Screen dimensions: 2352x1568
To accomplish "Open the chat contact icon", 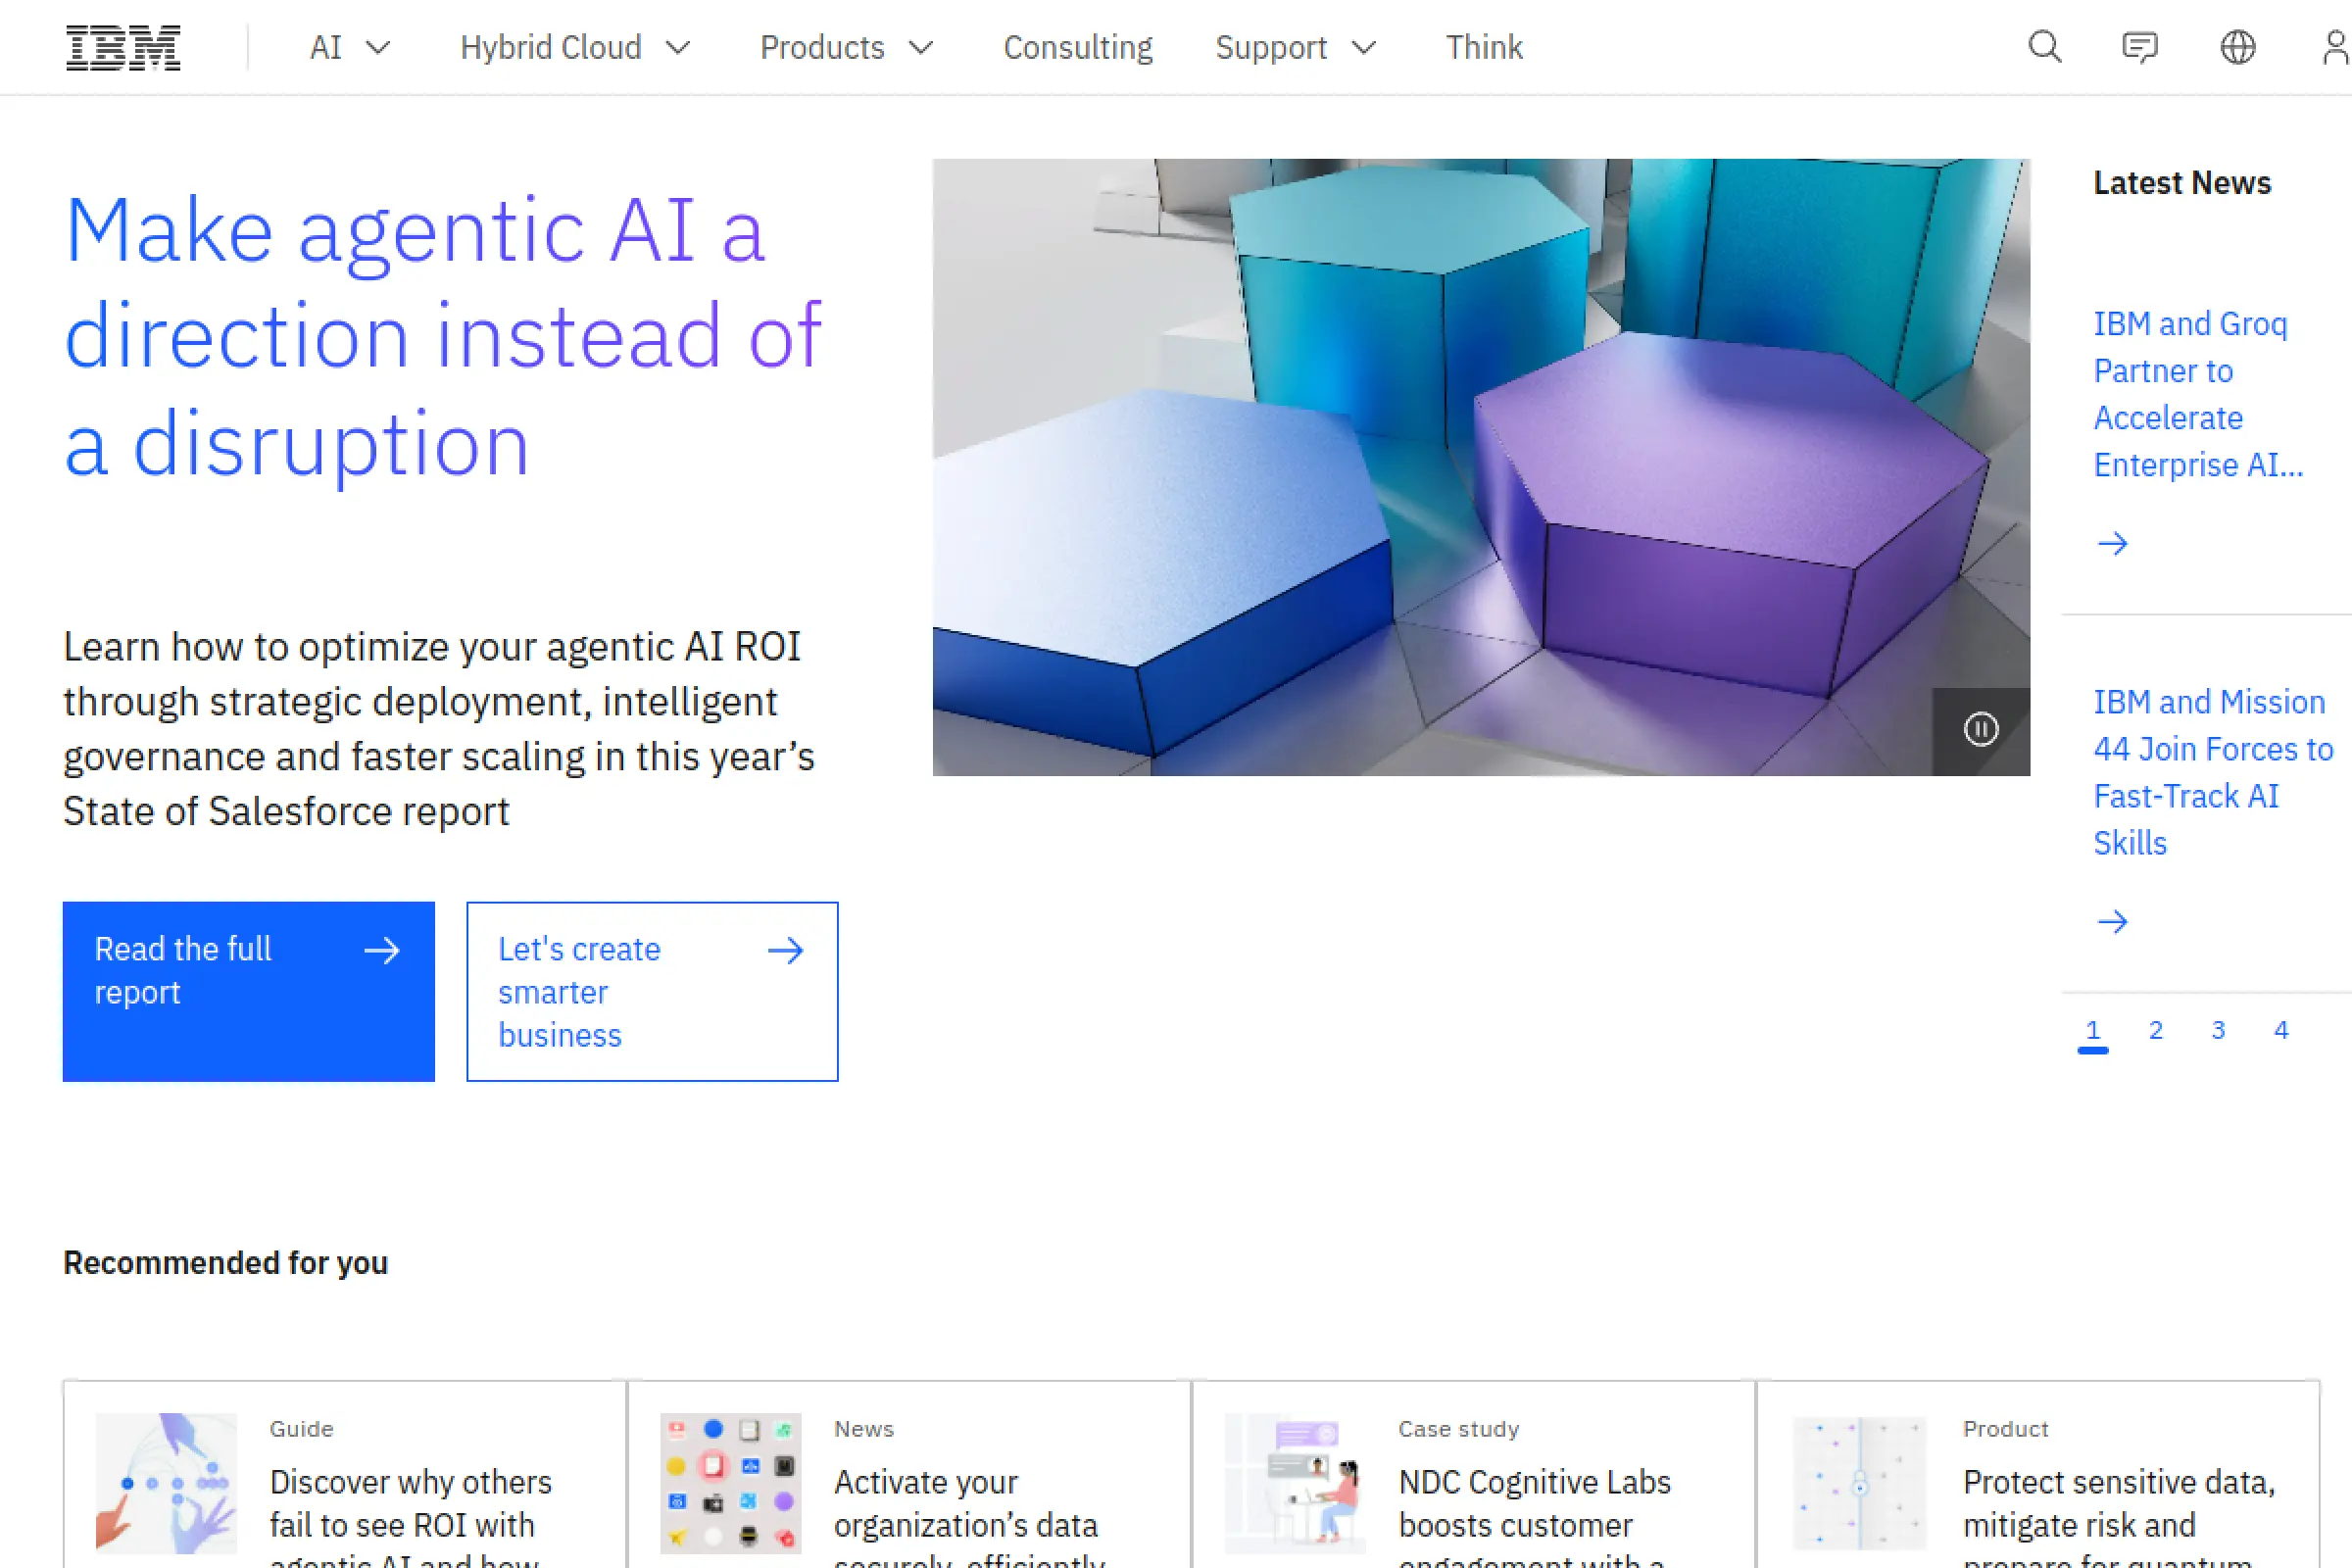I will click(2139, 47).
